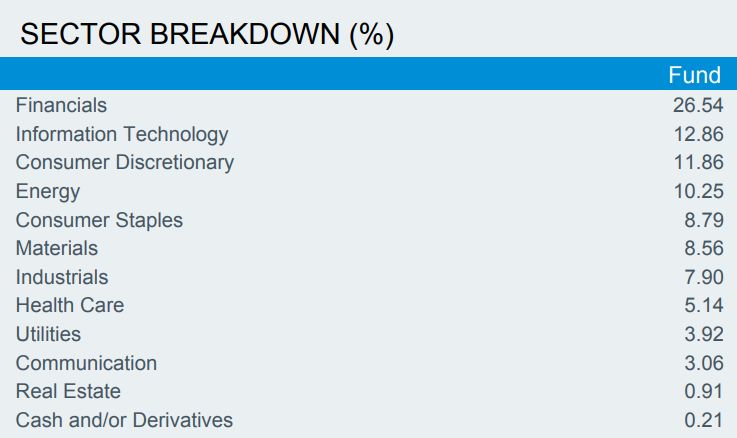This screenshot has width=737, height=438.
Task: Select the Health Care label
Action: [70, 306]
